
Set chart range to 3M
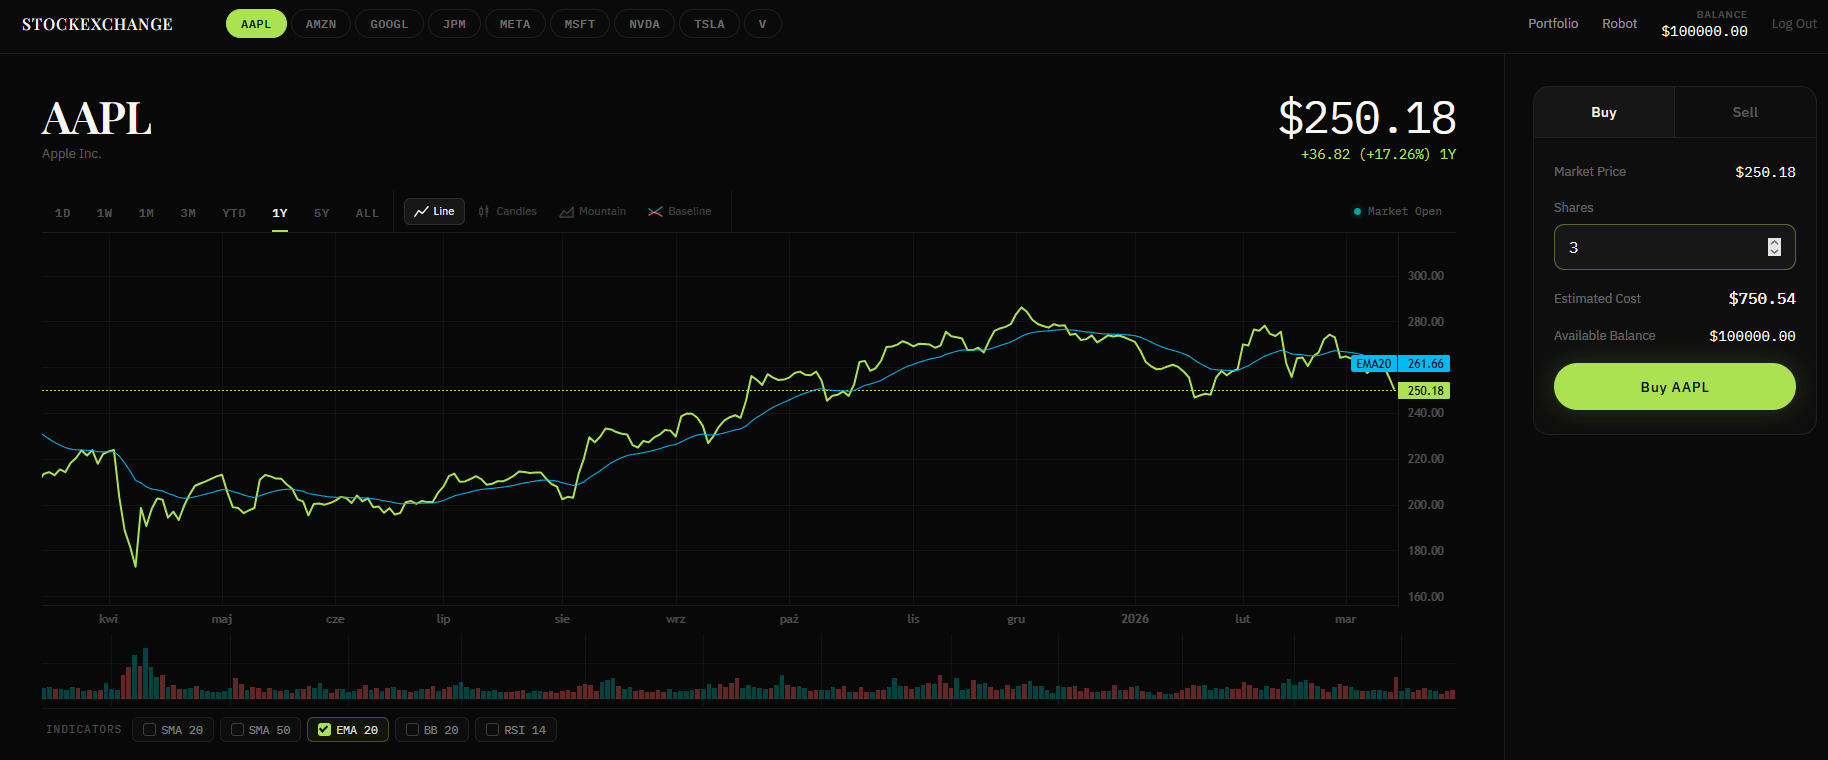tap(188, 213)
